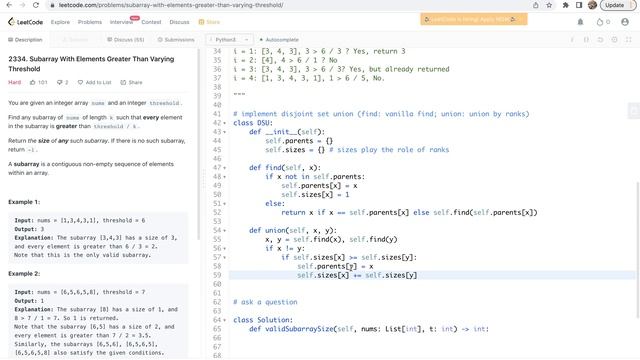Reset code with the revert arrow icon
The height and width of the screenshot is (360, 640).
pos(600,40)
